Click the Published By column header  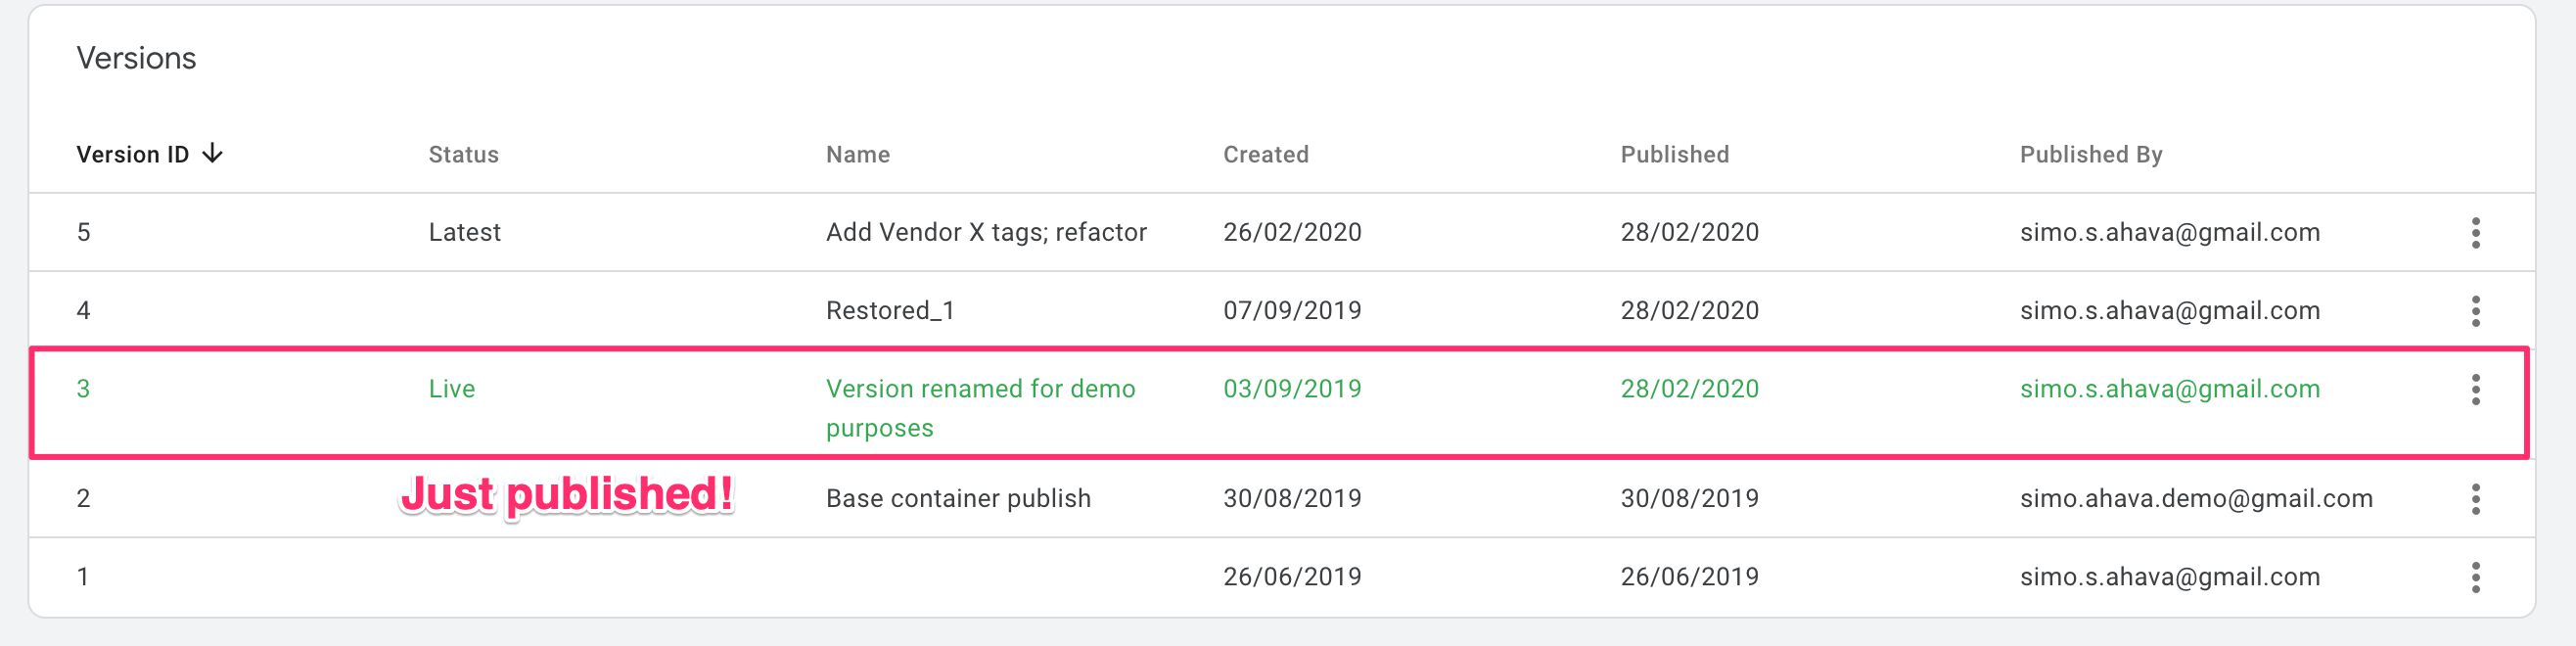(x=2091, y=155)
